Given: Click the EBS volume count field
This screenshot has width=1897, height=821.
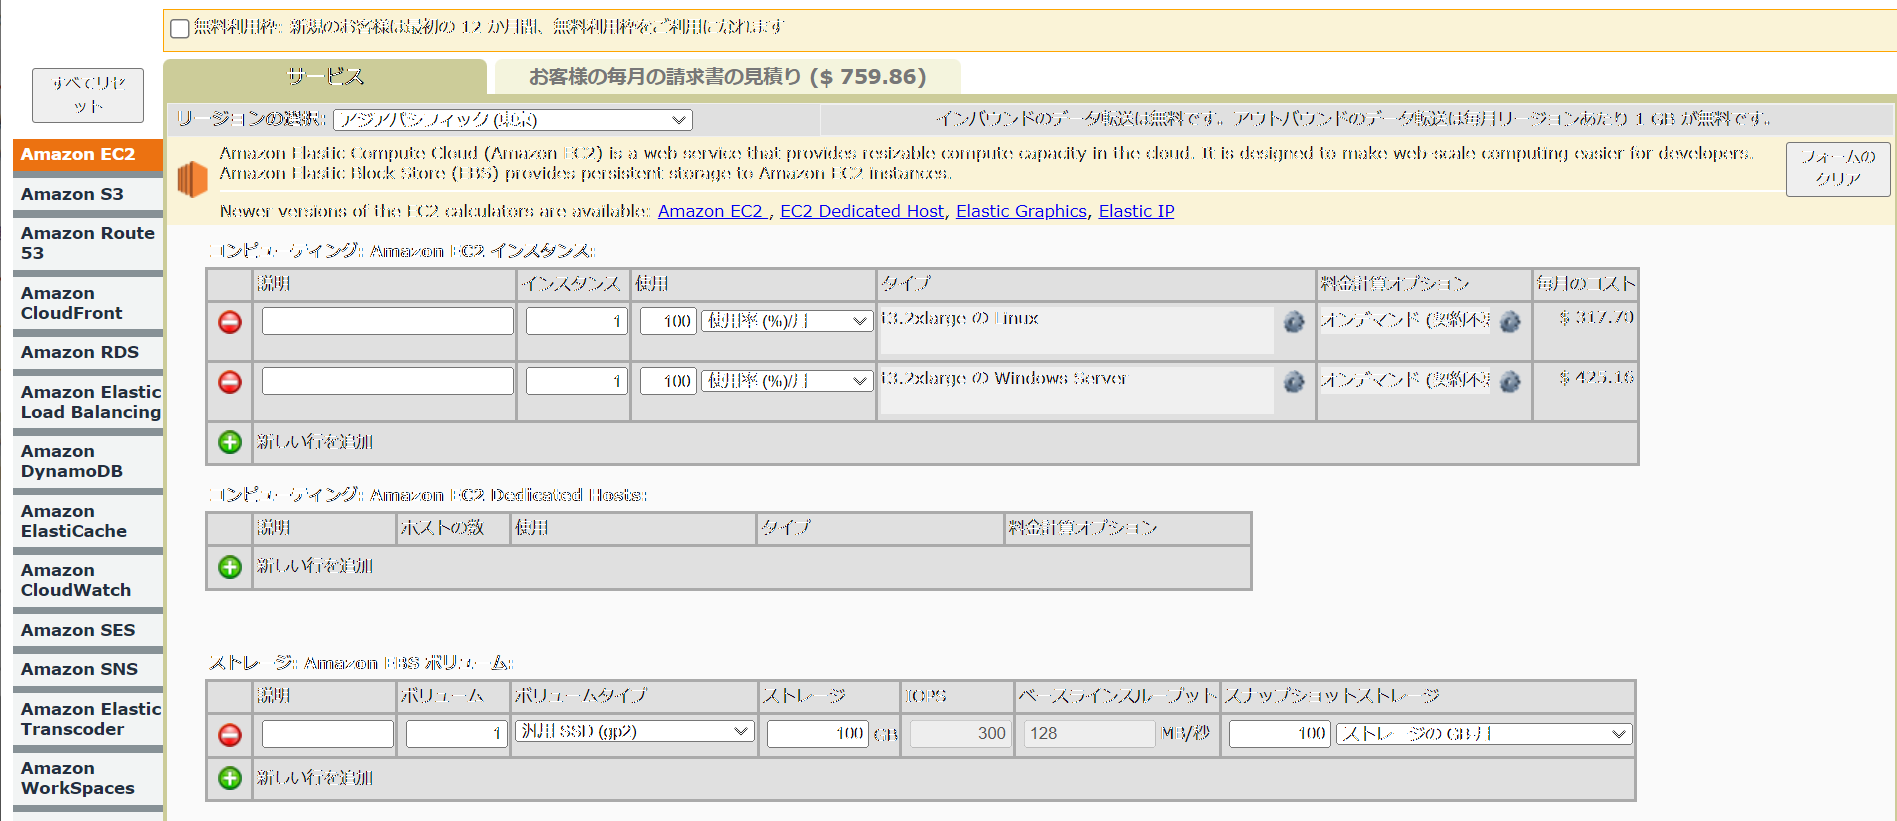Looking at the screenshot, I should (x=456, y=734).
